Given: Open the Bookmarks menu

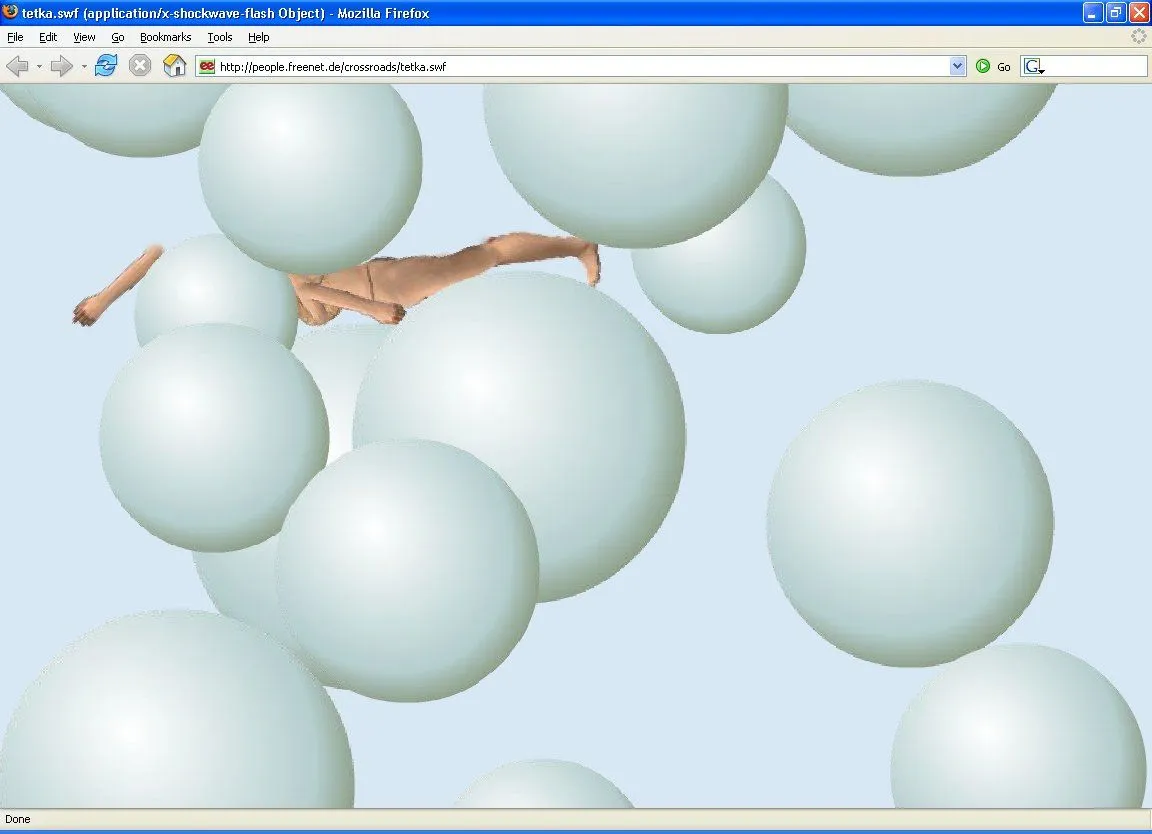Looking at the screenshot, I should (164, 37).
